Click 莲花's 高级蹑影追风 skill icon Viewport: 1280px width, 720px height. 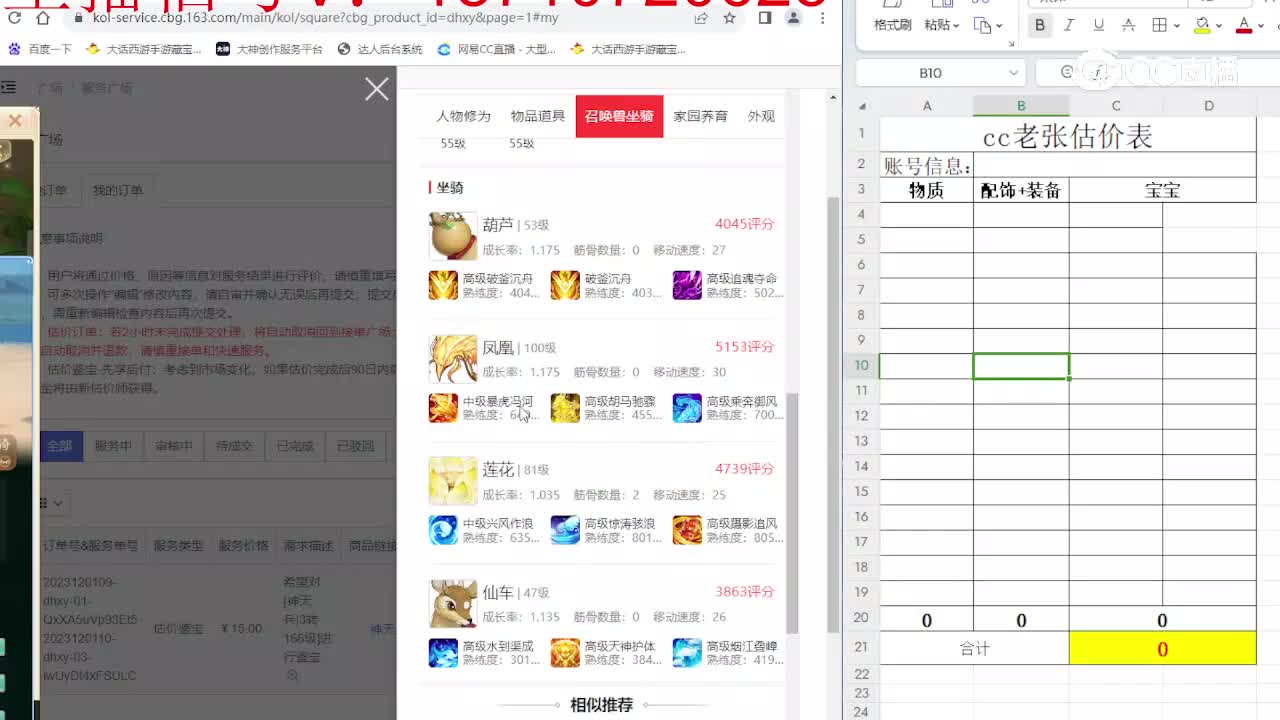[x=687, y=530]
